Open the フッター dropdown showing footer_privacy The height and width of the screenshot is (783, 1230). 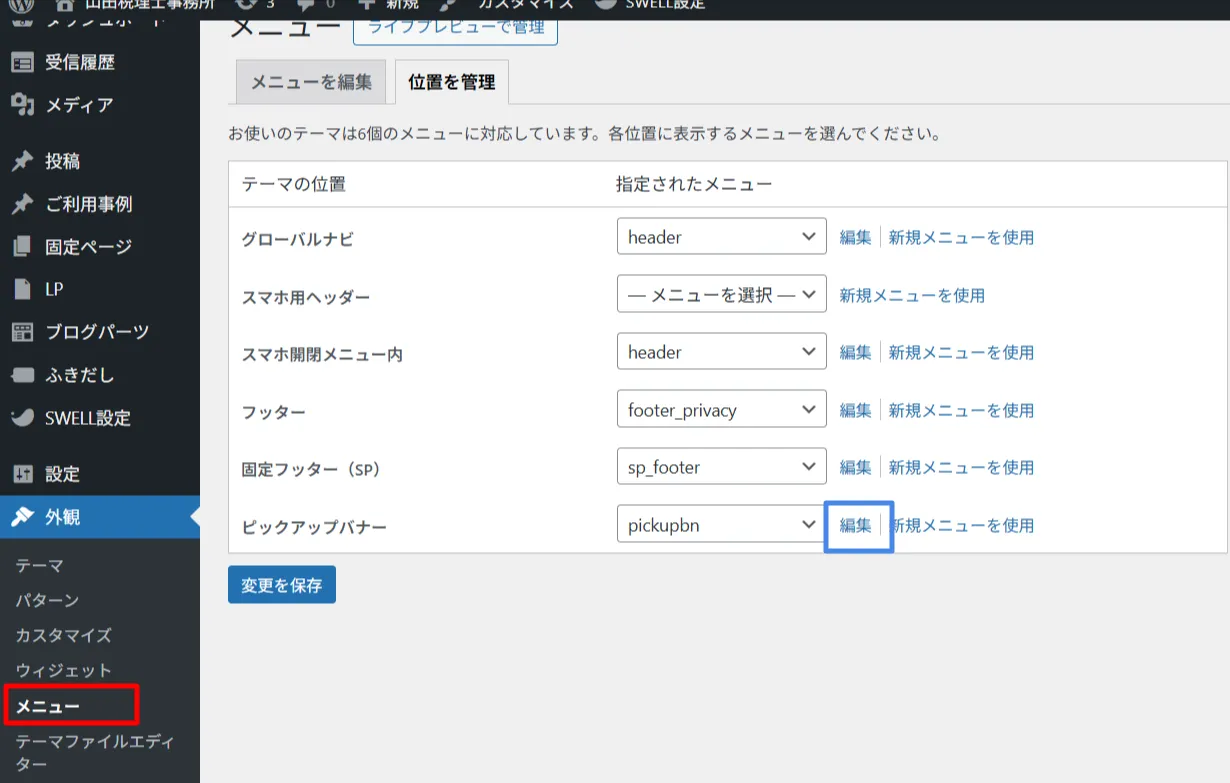[722, 410]
